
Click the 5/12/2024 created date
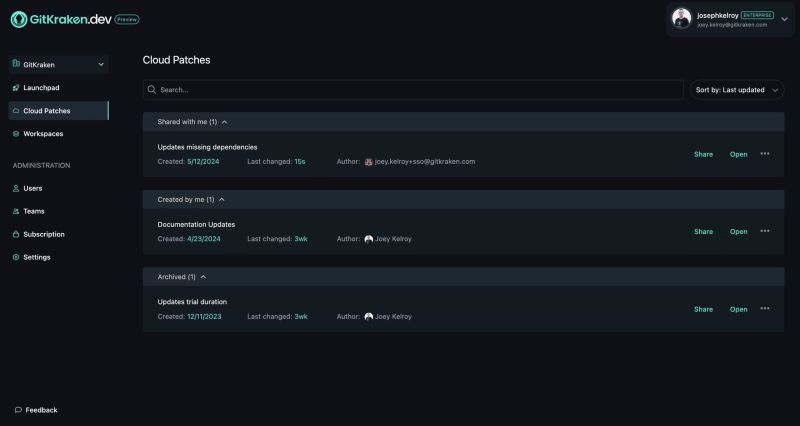203,161
